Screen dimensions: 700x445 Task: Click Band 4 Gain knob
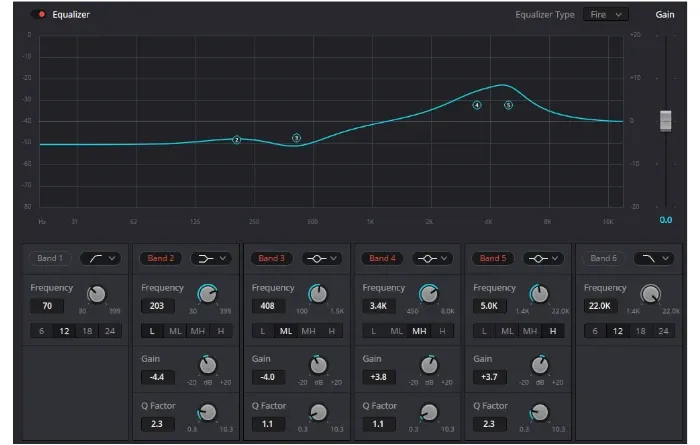click(429, 365)
